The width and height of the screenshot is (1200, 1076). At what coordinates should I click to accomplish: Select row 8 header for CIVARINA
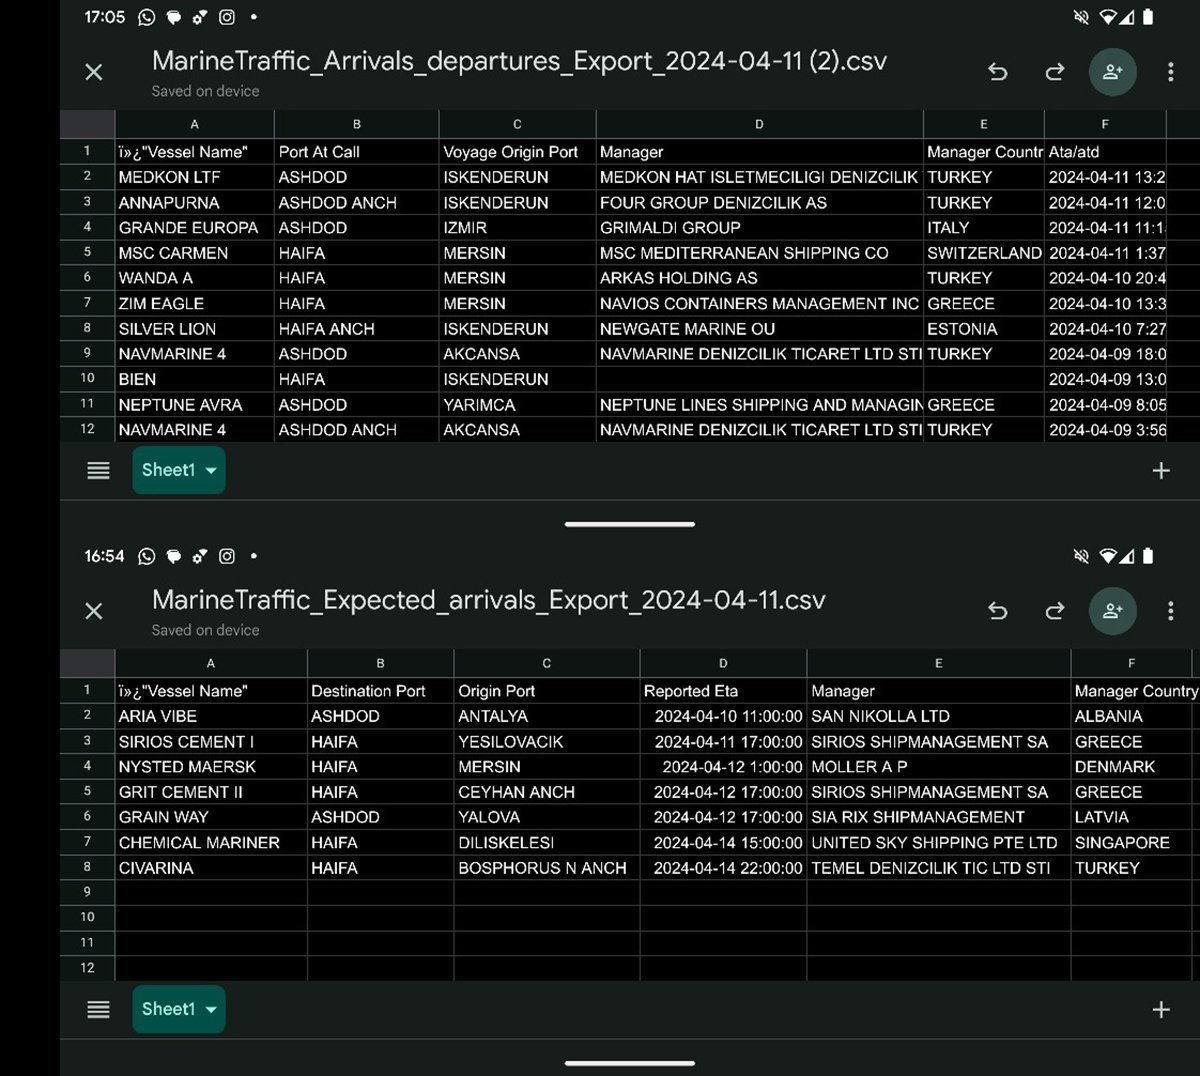[x=87, y=868]
